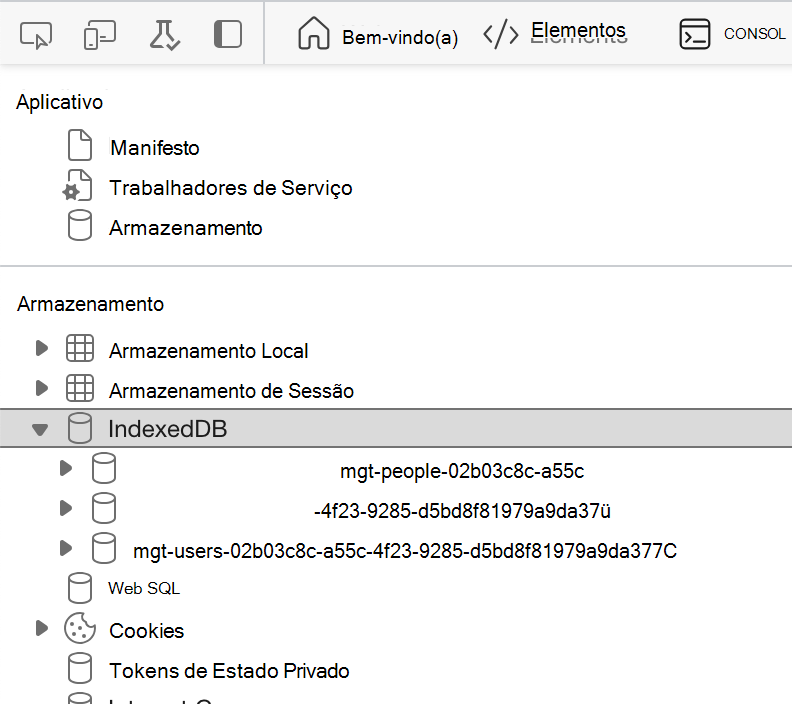Click the Armazenamento section heading
Image resolution: width=792 pixels, height=704 pixels.
point(90,304)
